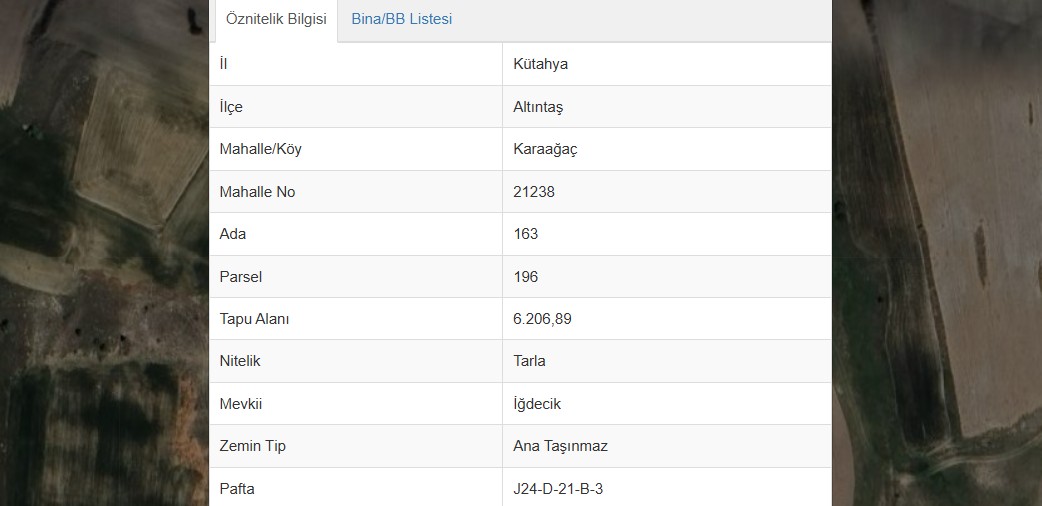
Task: Select the Karaağaç neighborhood value
Action: tap(545, 150)
